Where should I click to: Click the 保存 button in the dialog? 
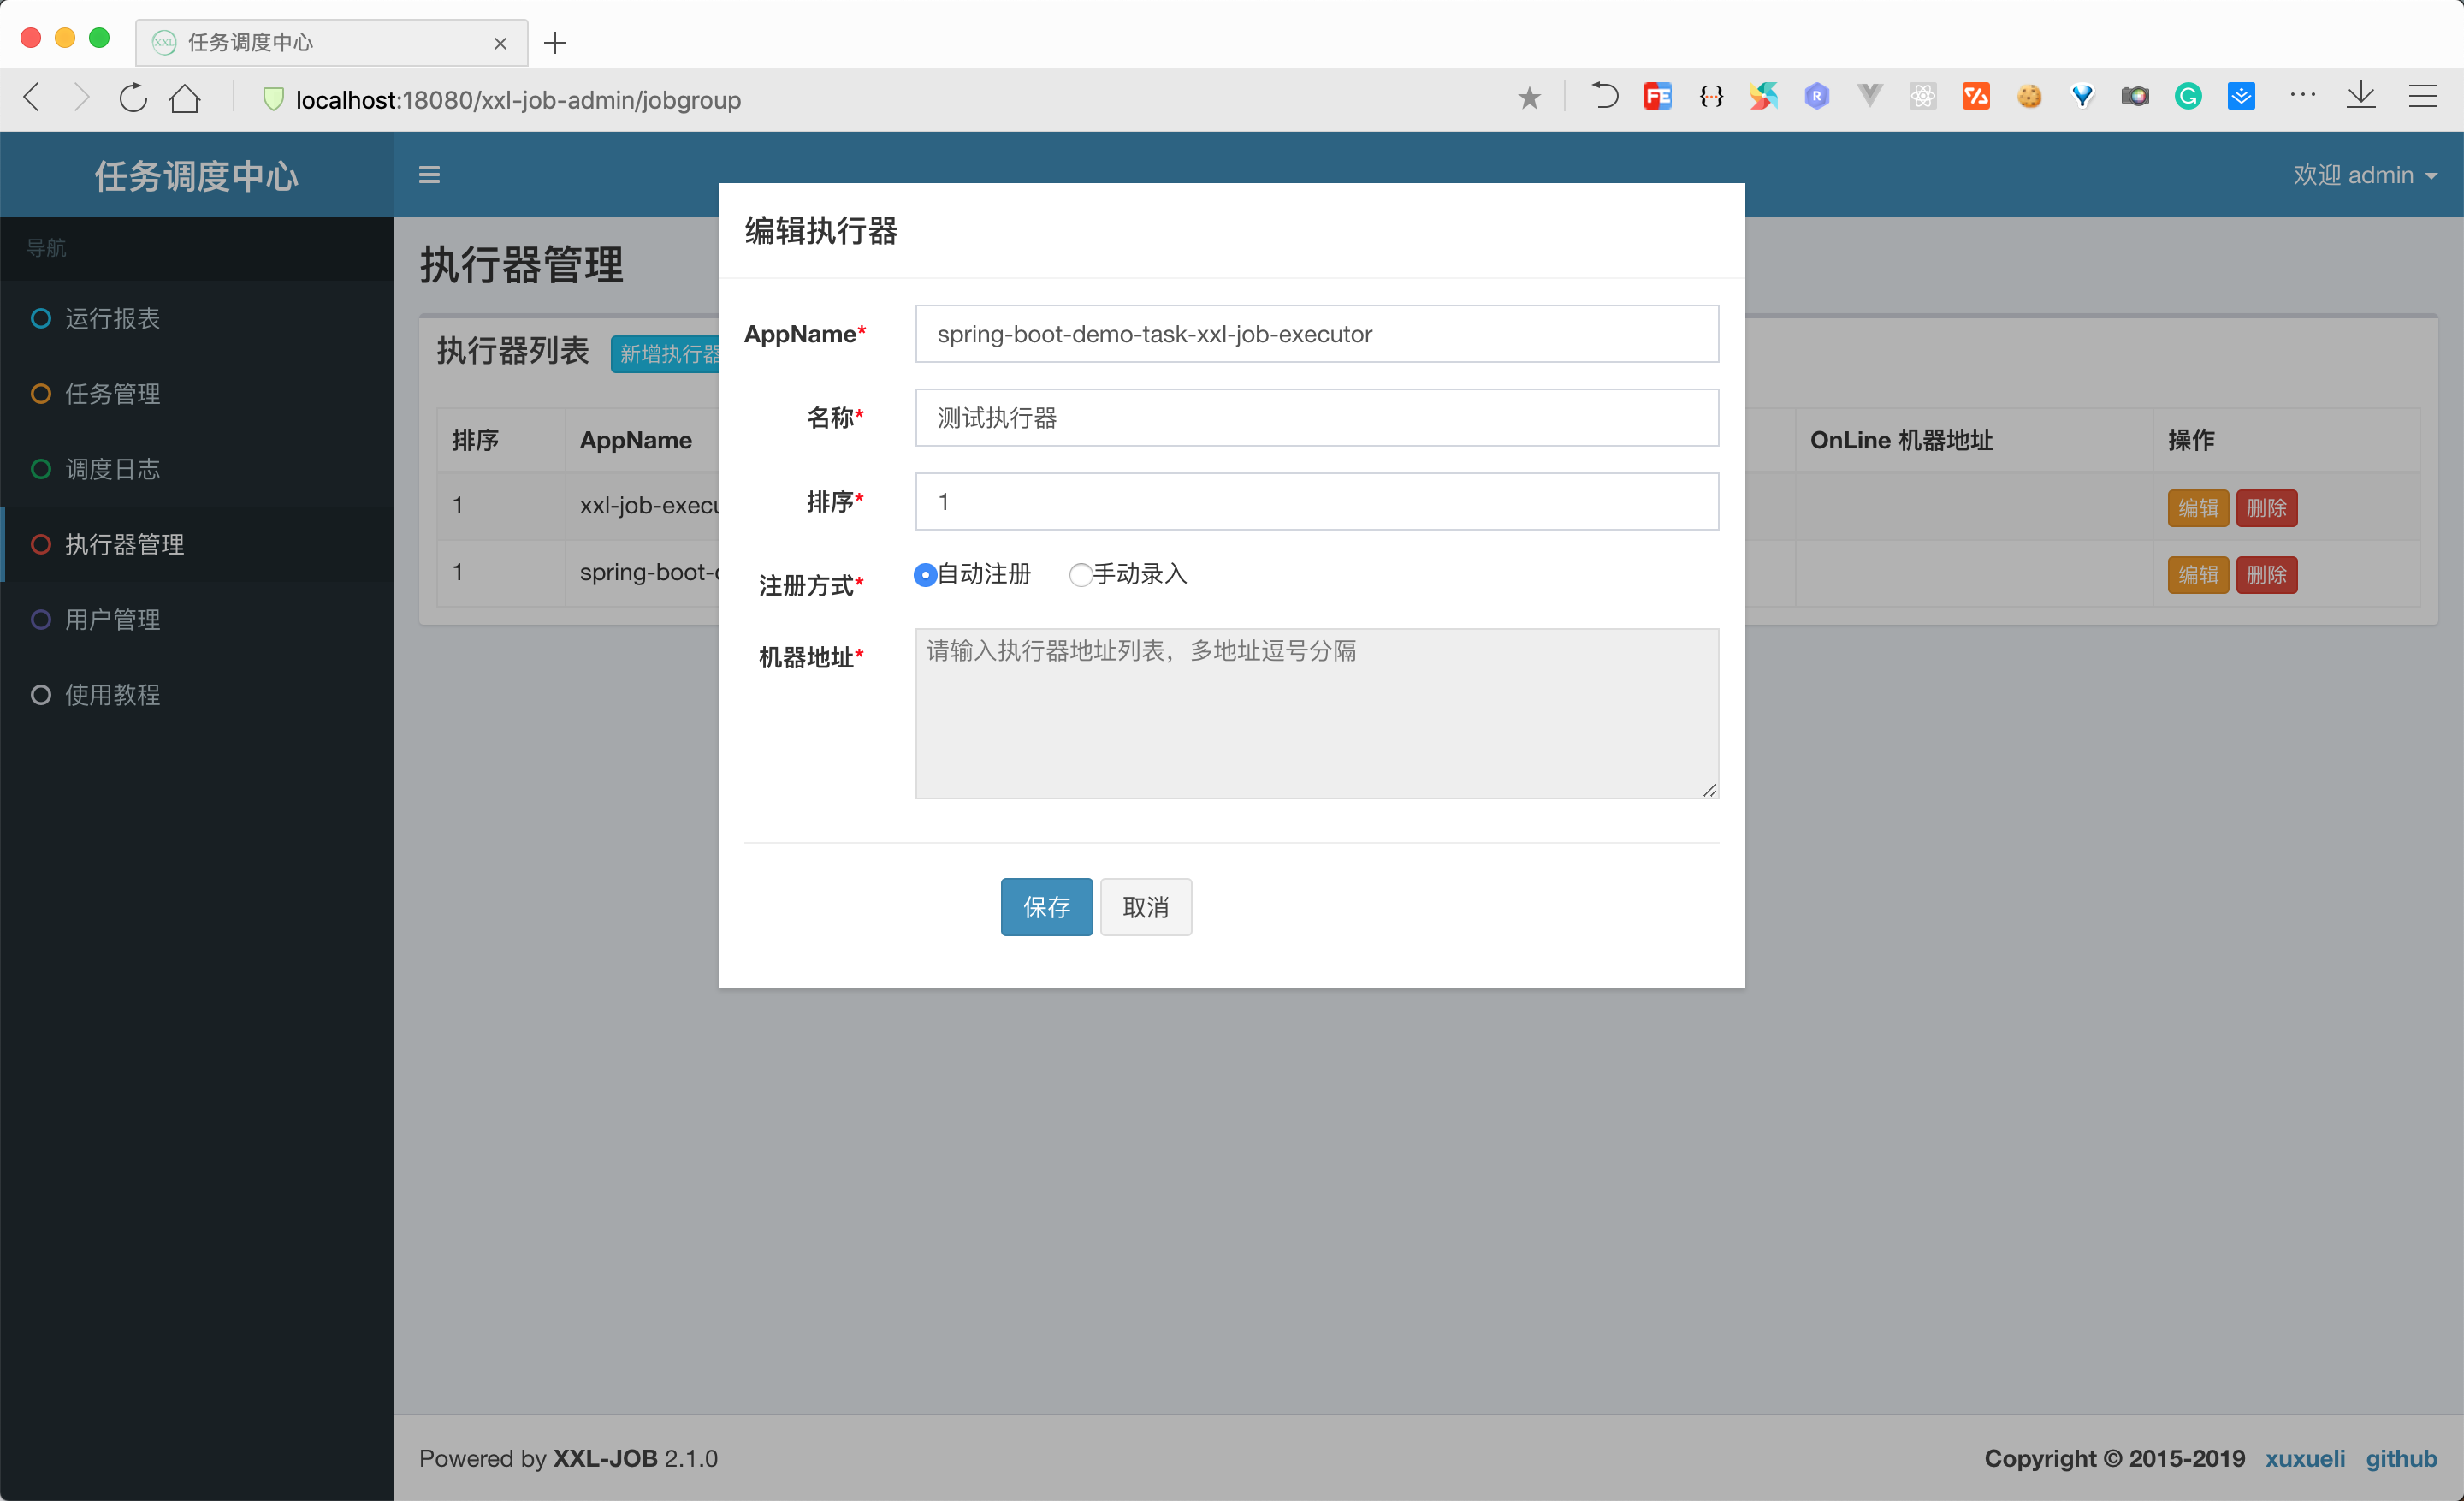click(1046, 907)
